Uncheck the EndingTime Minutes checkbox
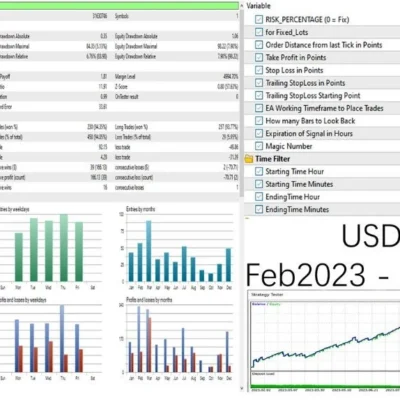The height and width of the screenshot is (400, 400). [259, 209]
